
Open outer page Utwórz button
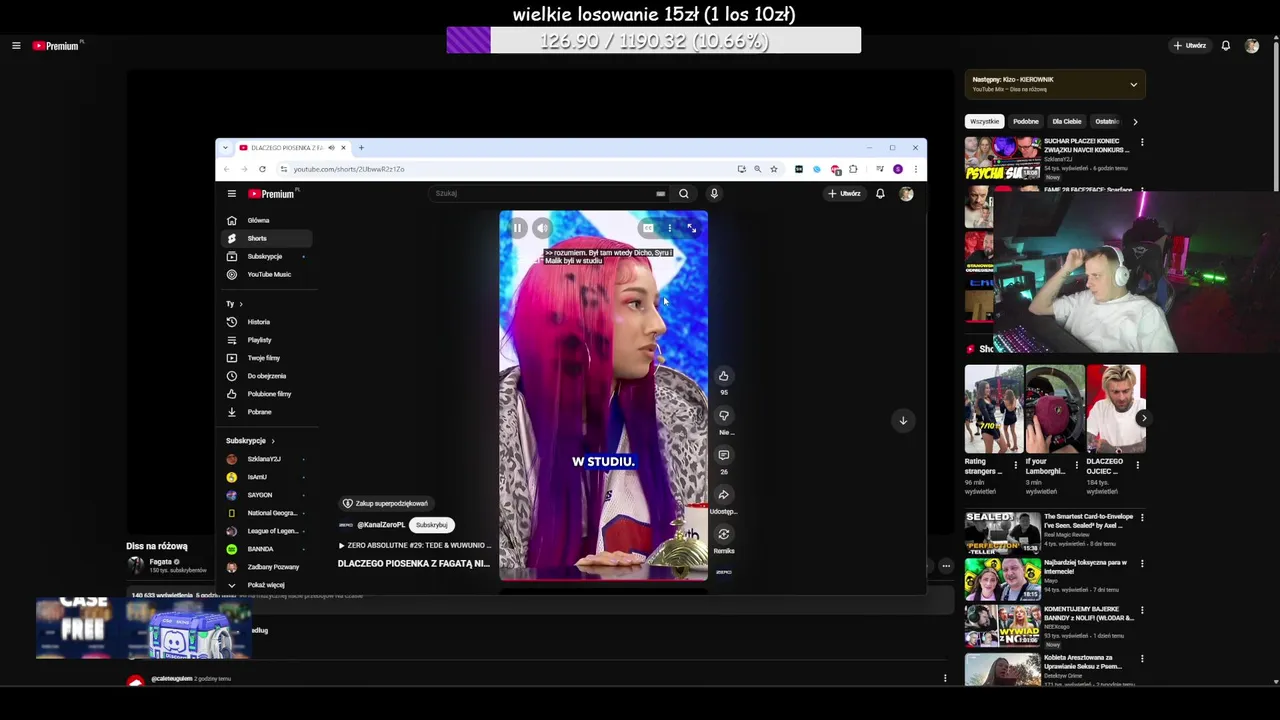tap(1190, 46)
